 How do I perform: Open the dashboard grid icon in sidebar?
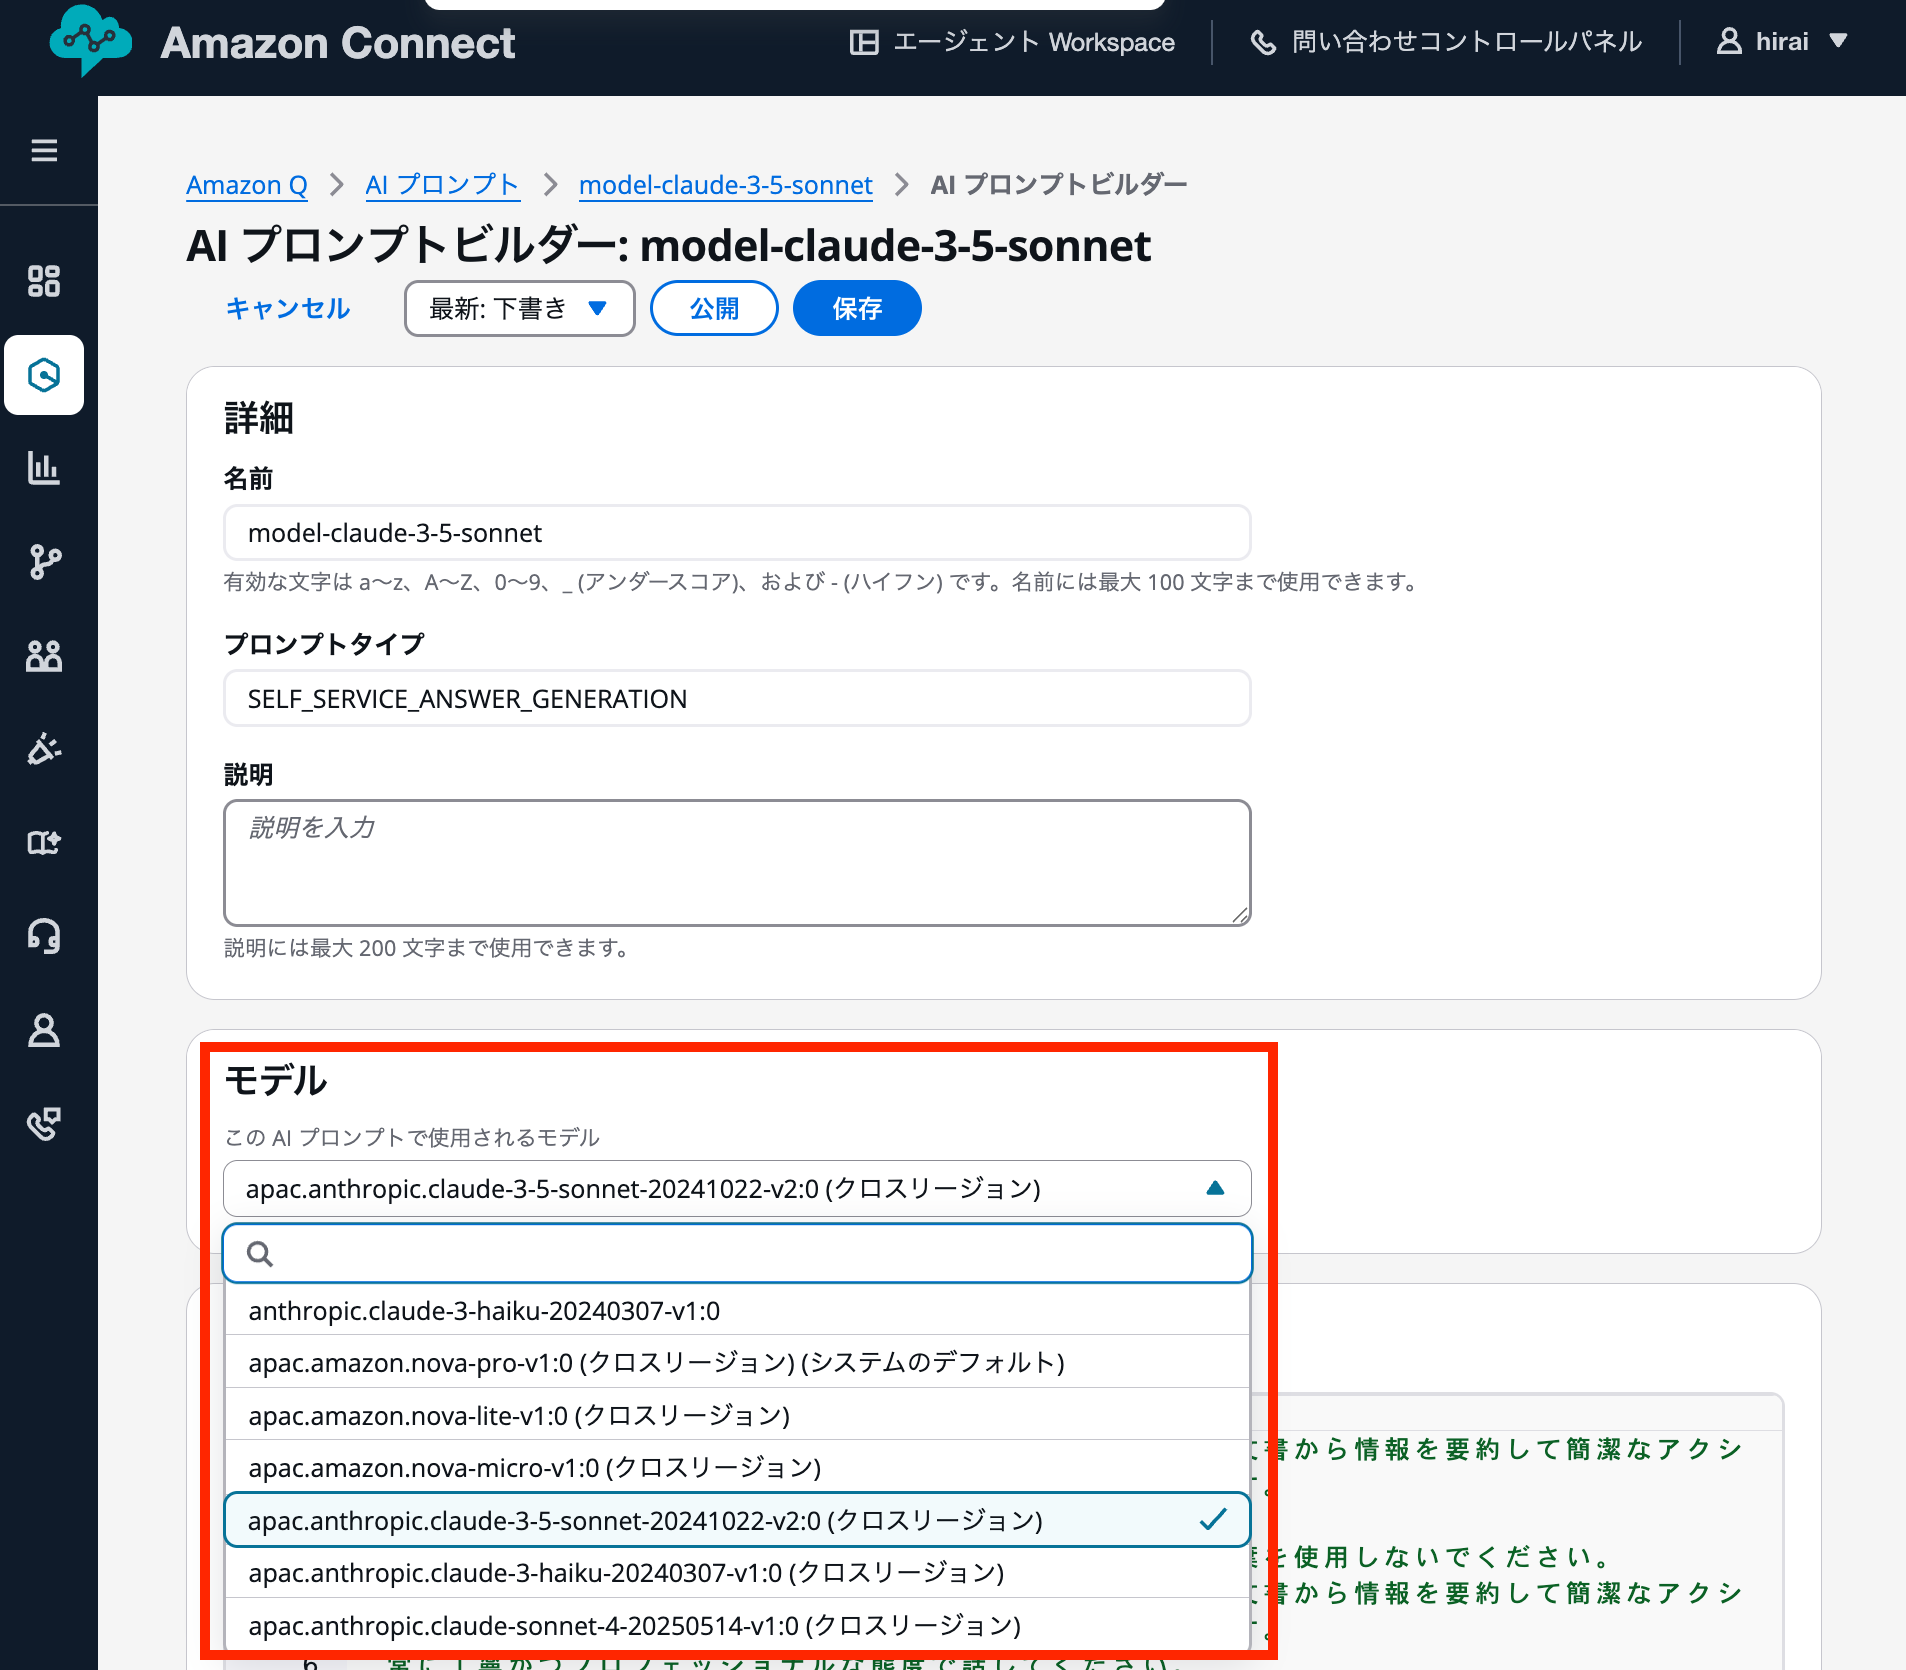click(44, 281)
